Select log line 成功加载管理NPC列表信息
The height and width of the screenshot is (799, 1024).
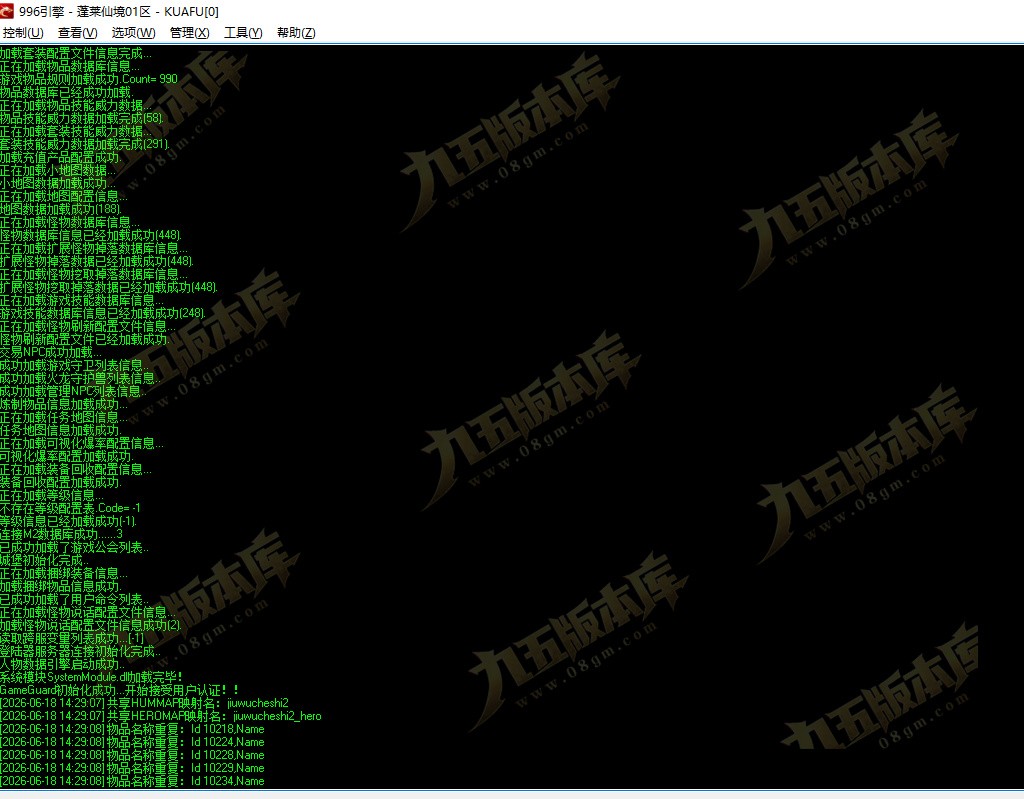click(x=74, y=391)
